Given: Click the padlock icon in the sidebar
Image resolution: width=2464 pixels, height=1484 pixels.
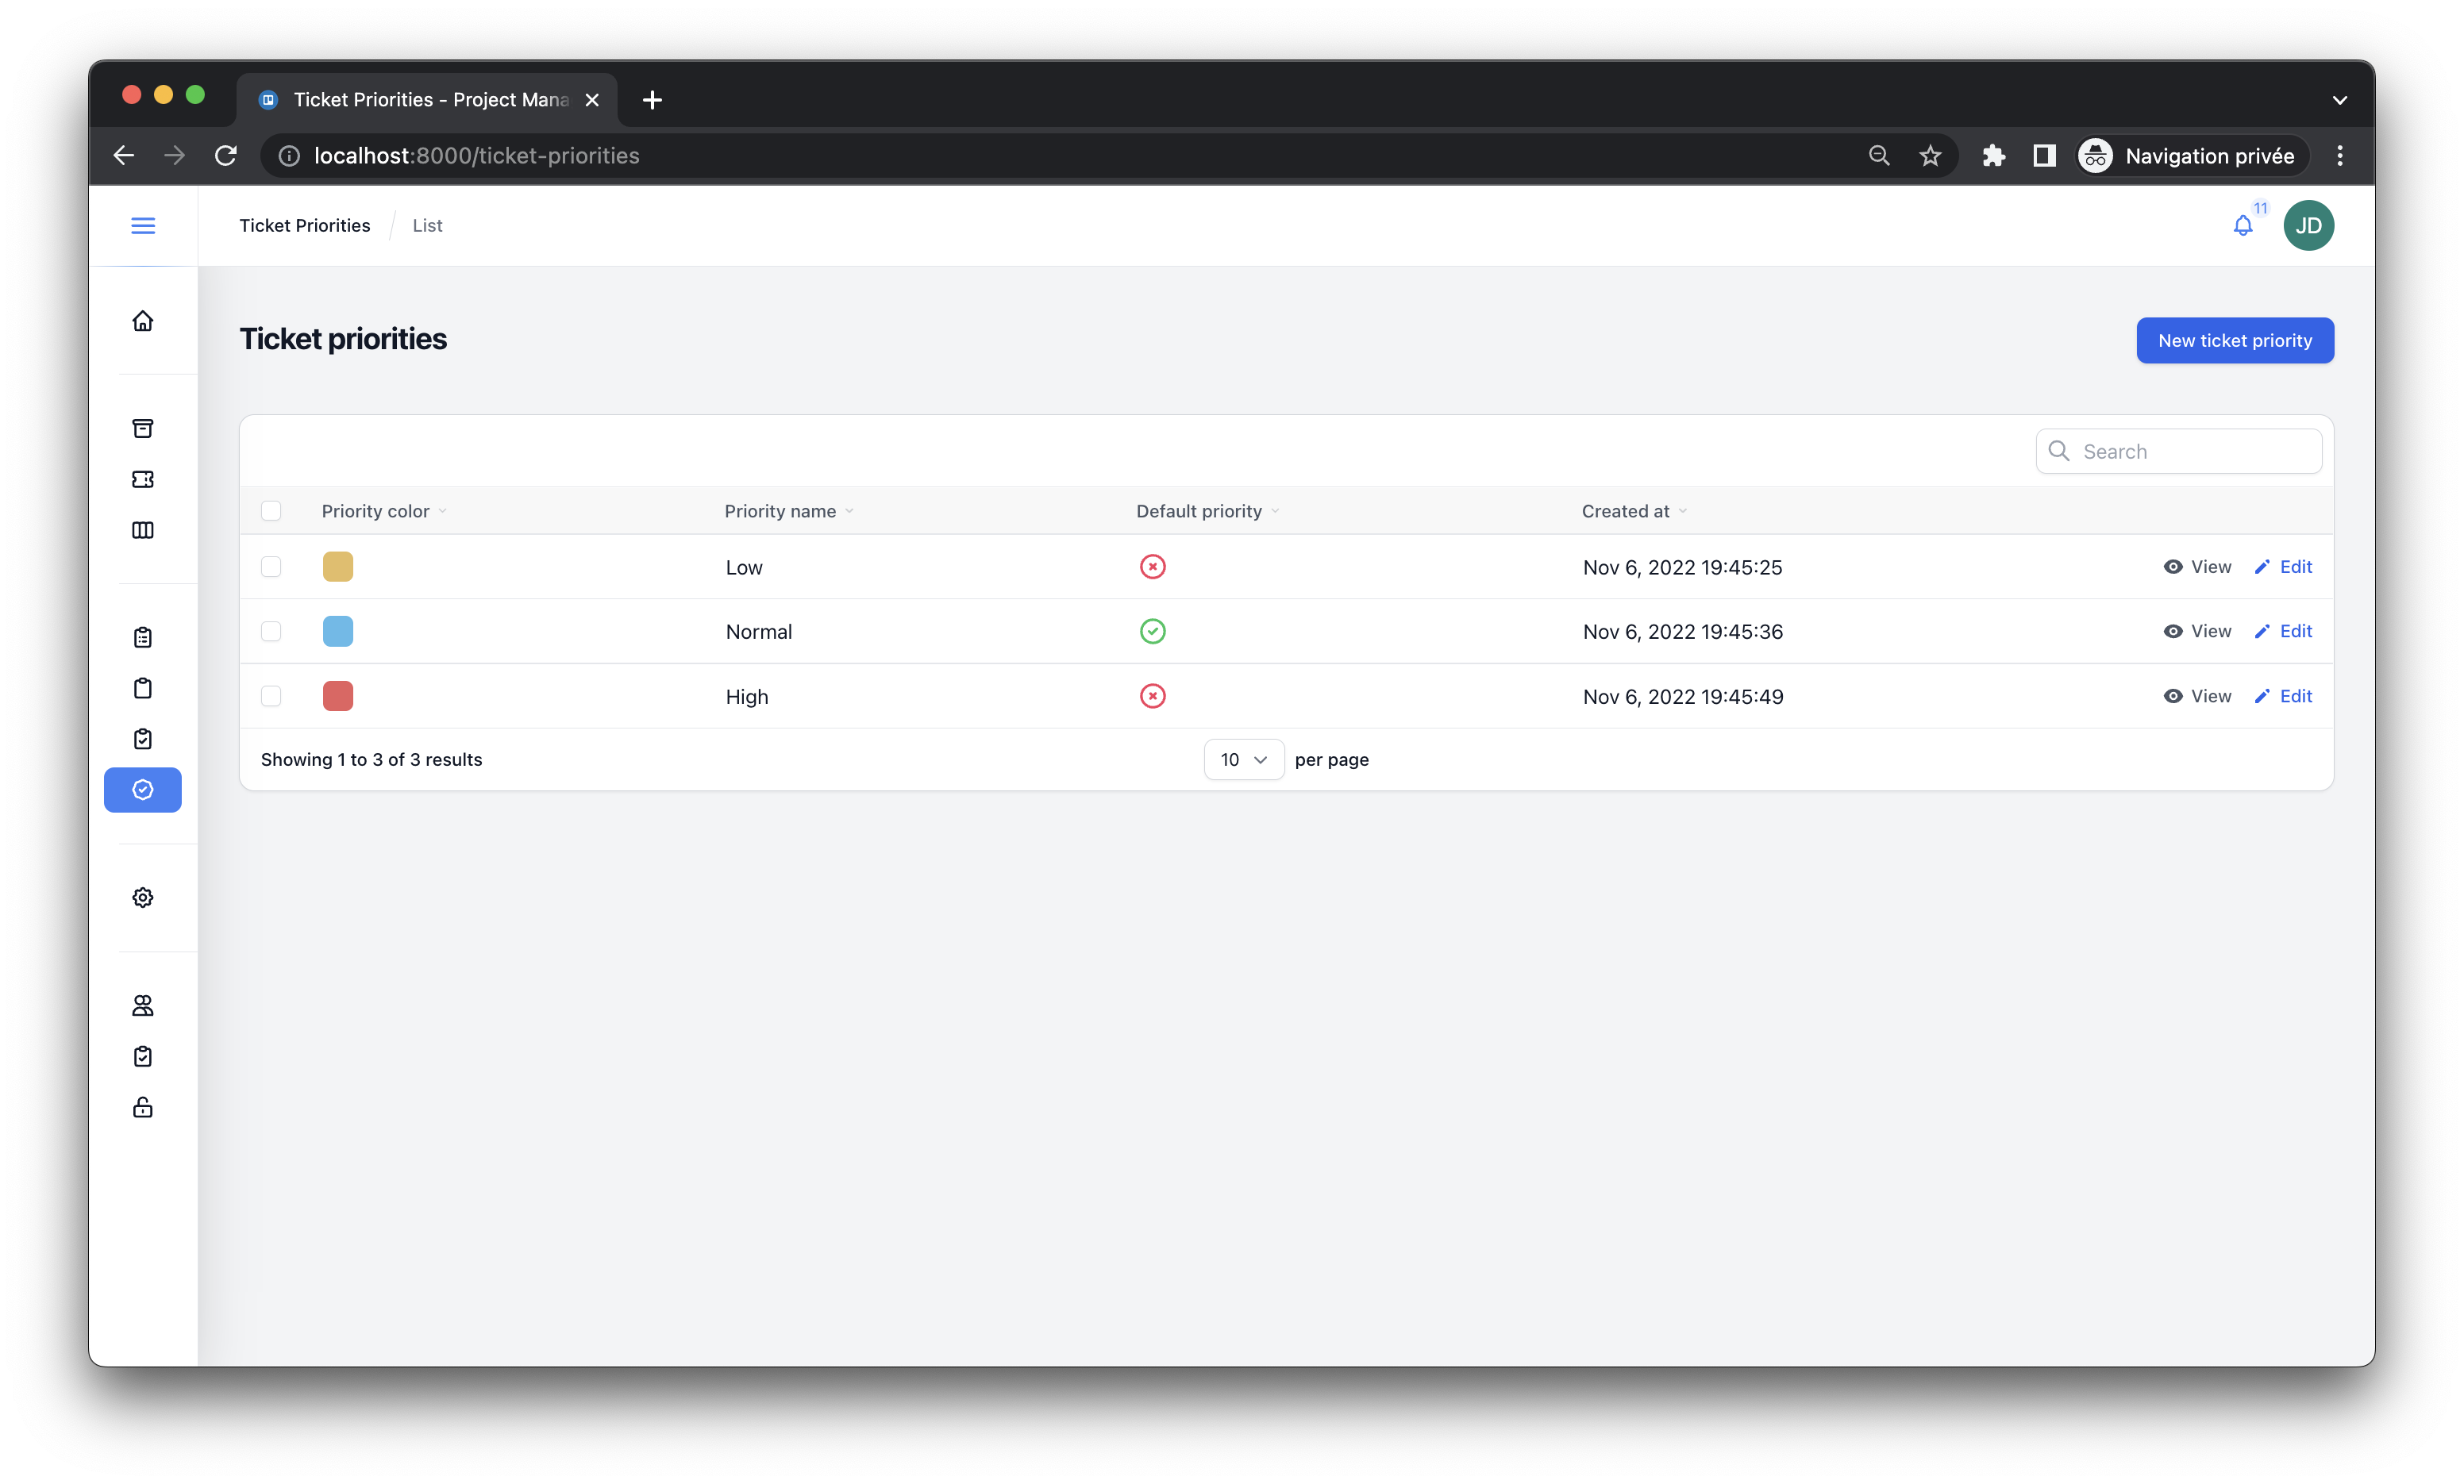Looking at the screenshot, I should click(143, 1107).
